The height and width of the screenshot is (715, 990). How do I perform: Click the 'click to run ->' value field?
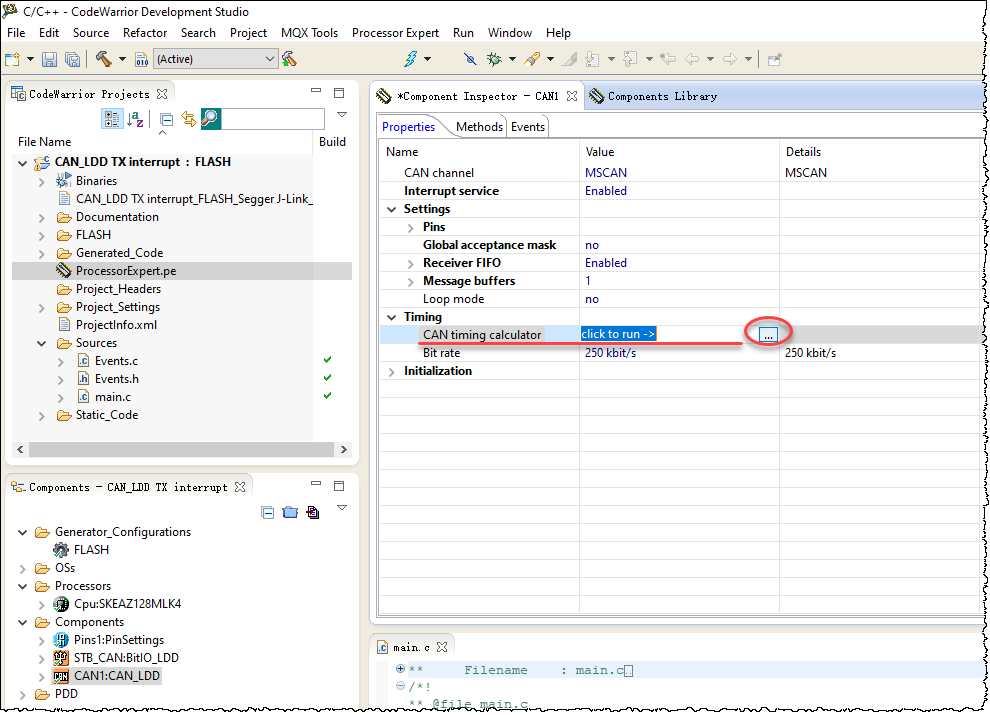coord(618,334)
